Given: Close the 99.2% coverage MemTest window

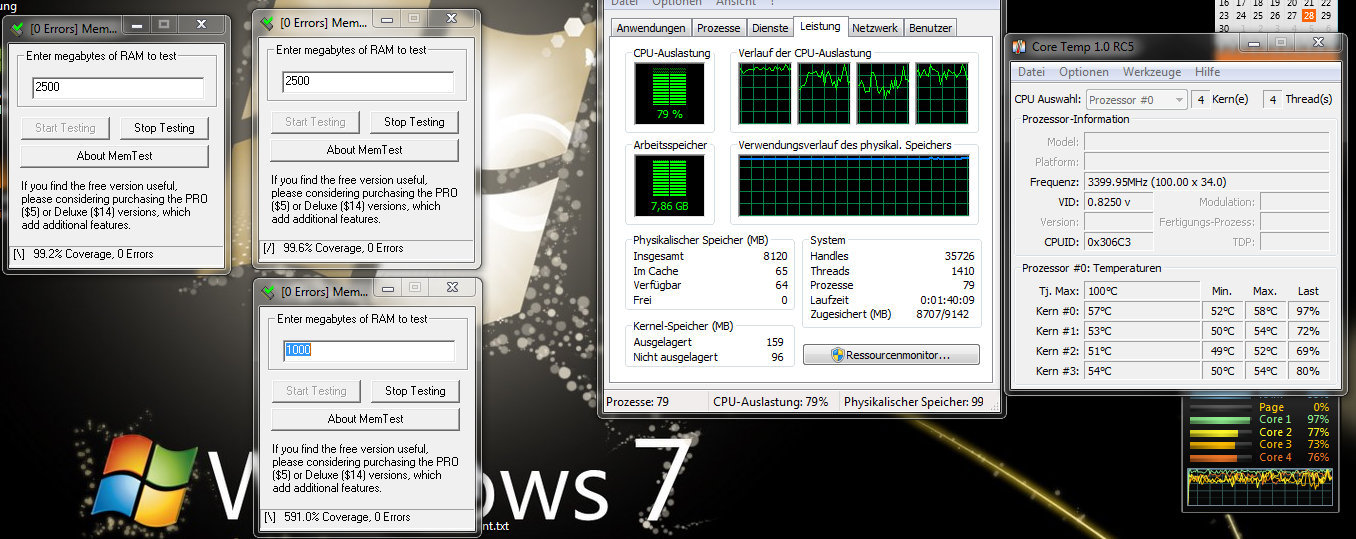Looking at the screenshot, I should [x=203, y=23].
